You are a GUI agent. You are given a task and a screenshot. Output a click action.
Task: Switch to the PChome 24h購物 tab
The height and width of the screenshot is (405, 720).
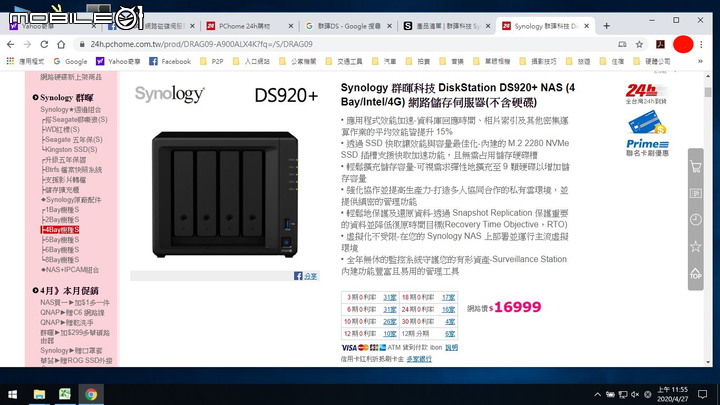coord(249,26)
